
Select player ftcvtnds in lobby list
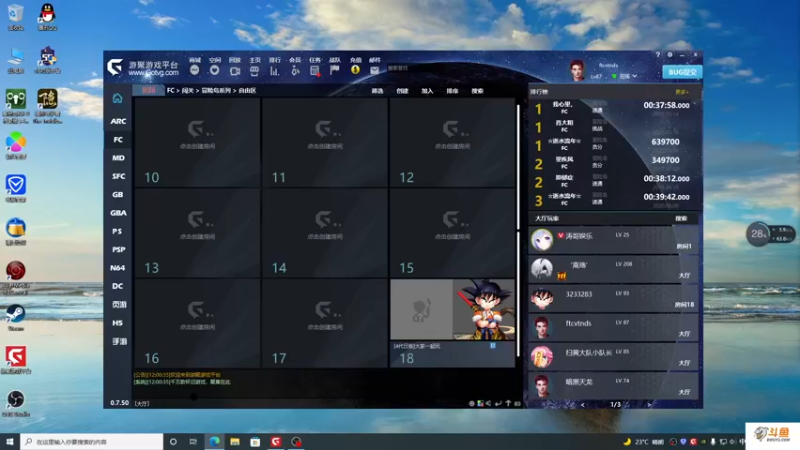pyautogui.click(x=614, y=328)
